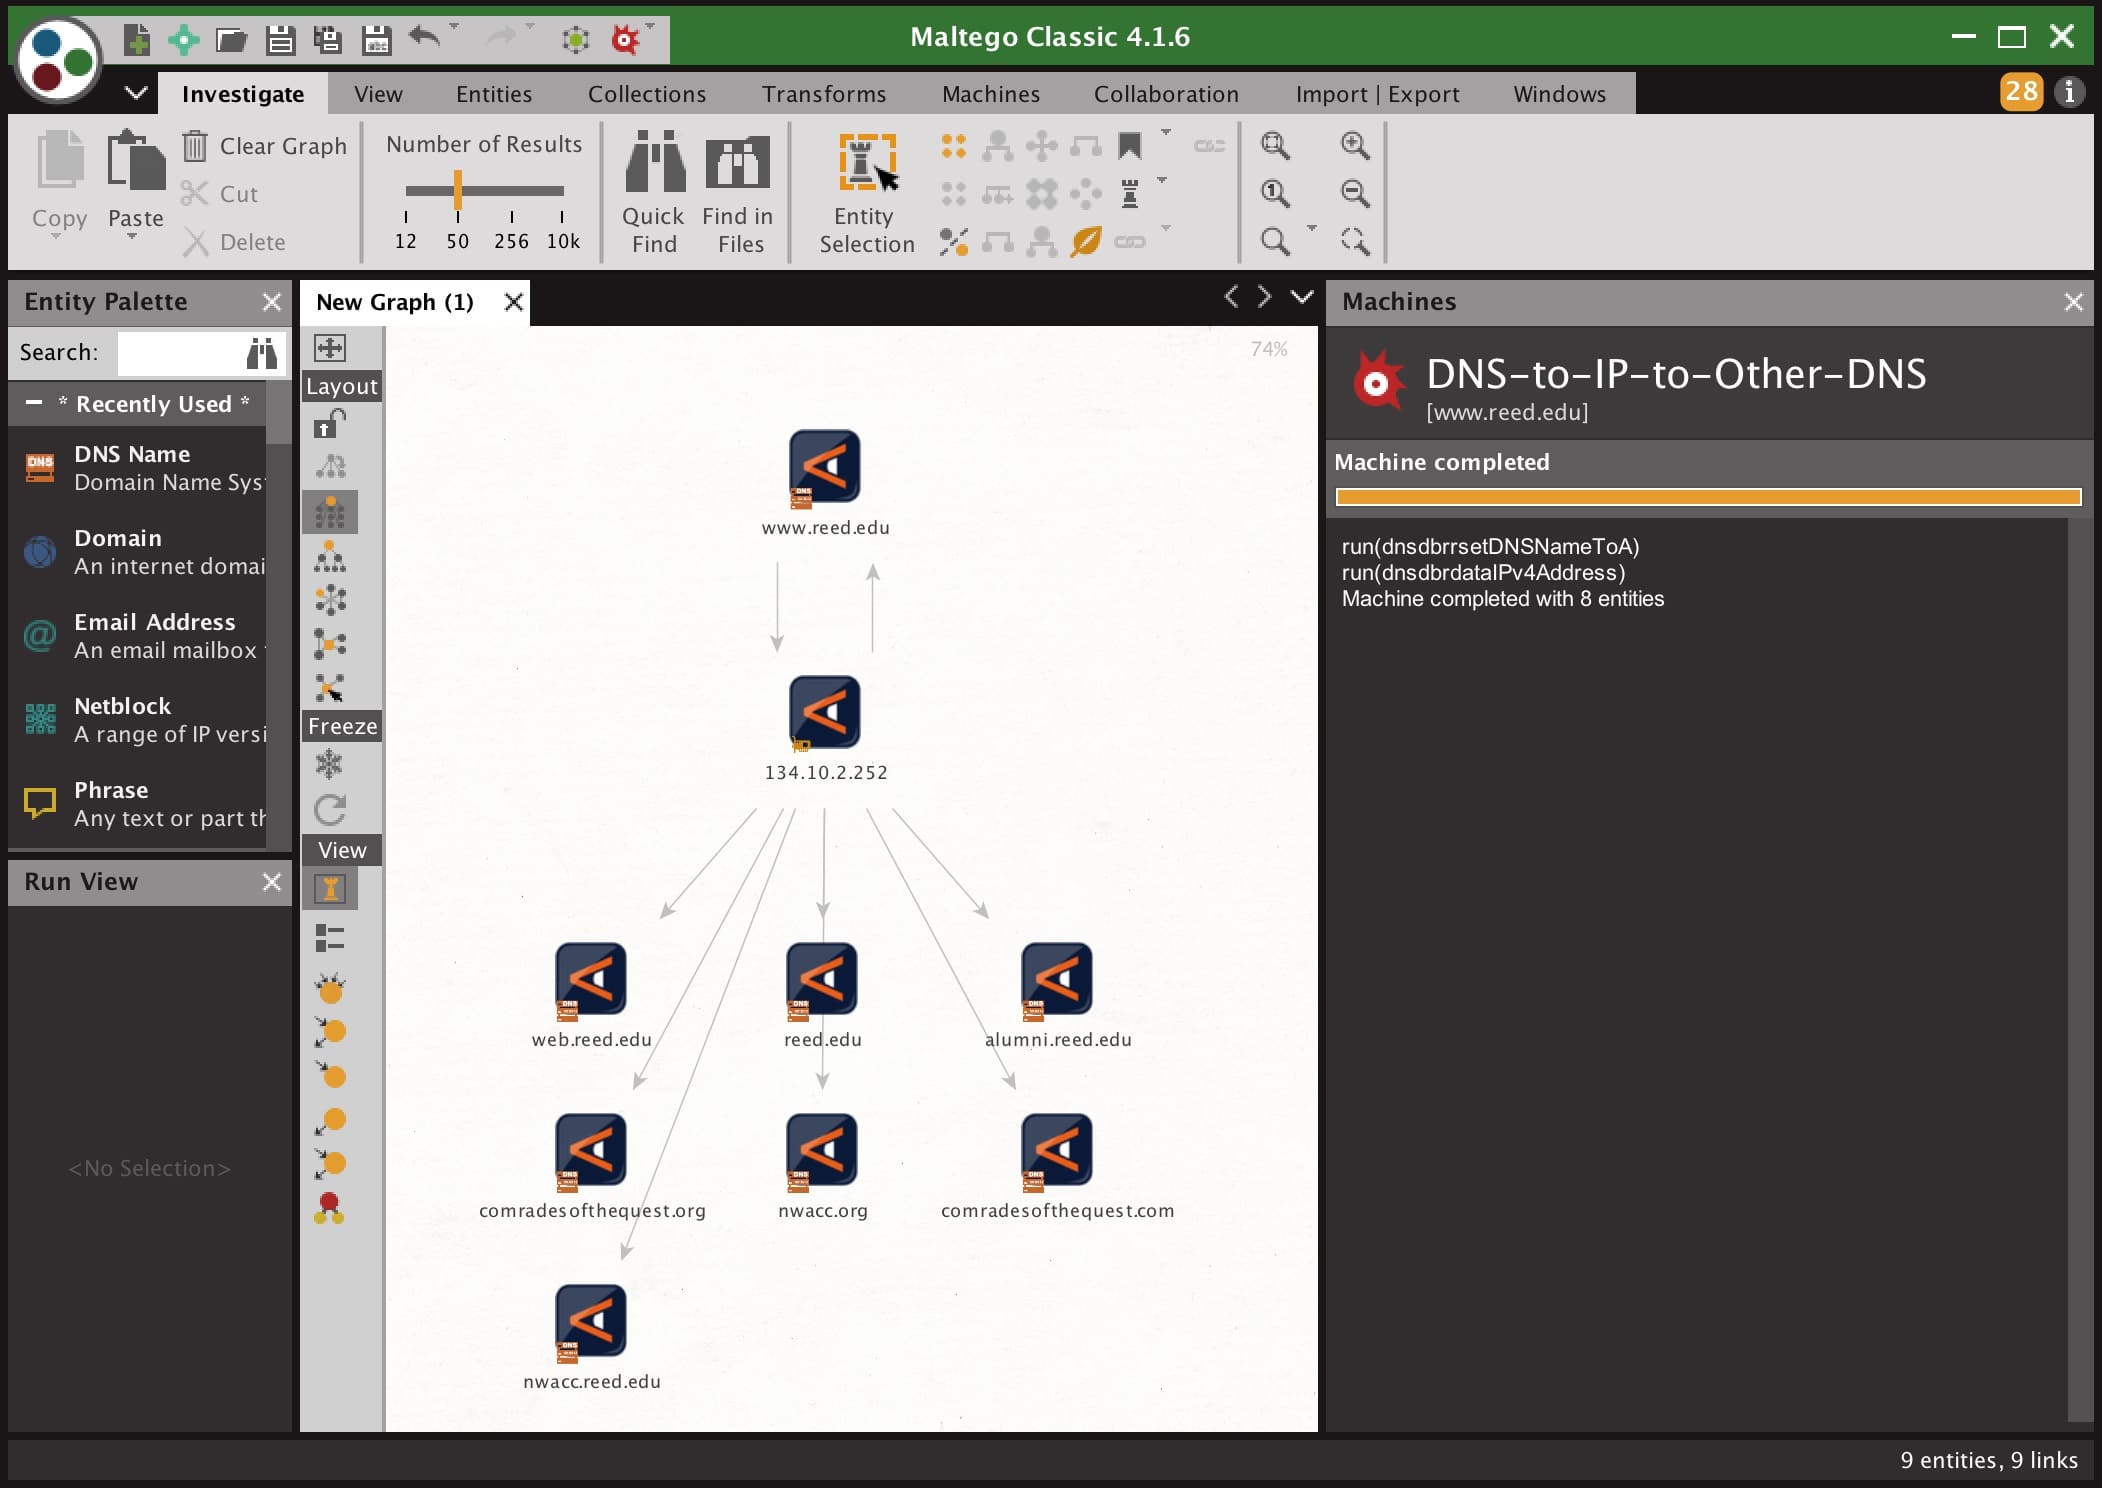Open the Copy options dropdown arrow
Image resolution: width=2102 pixels, height=1488 pixels.
click(x=56, y=238)
